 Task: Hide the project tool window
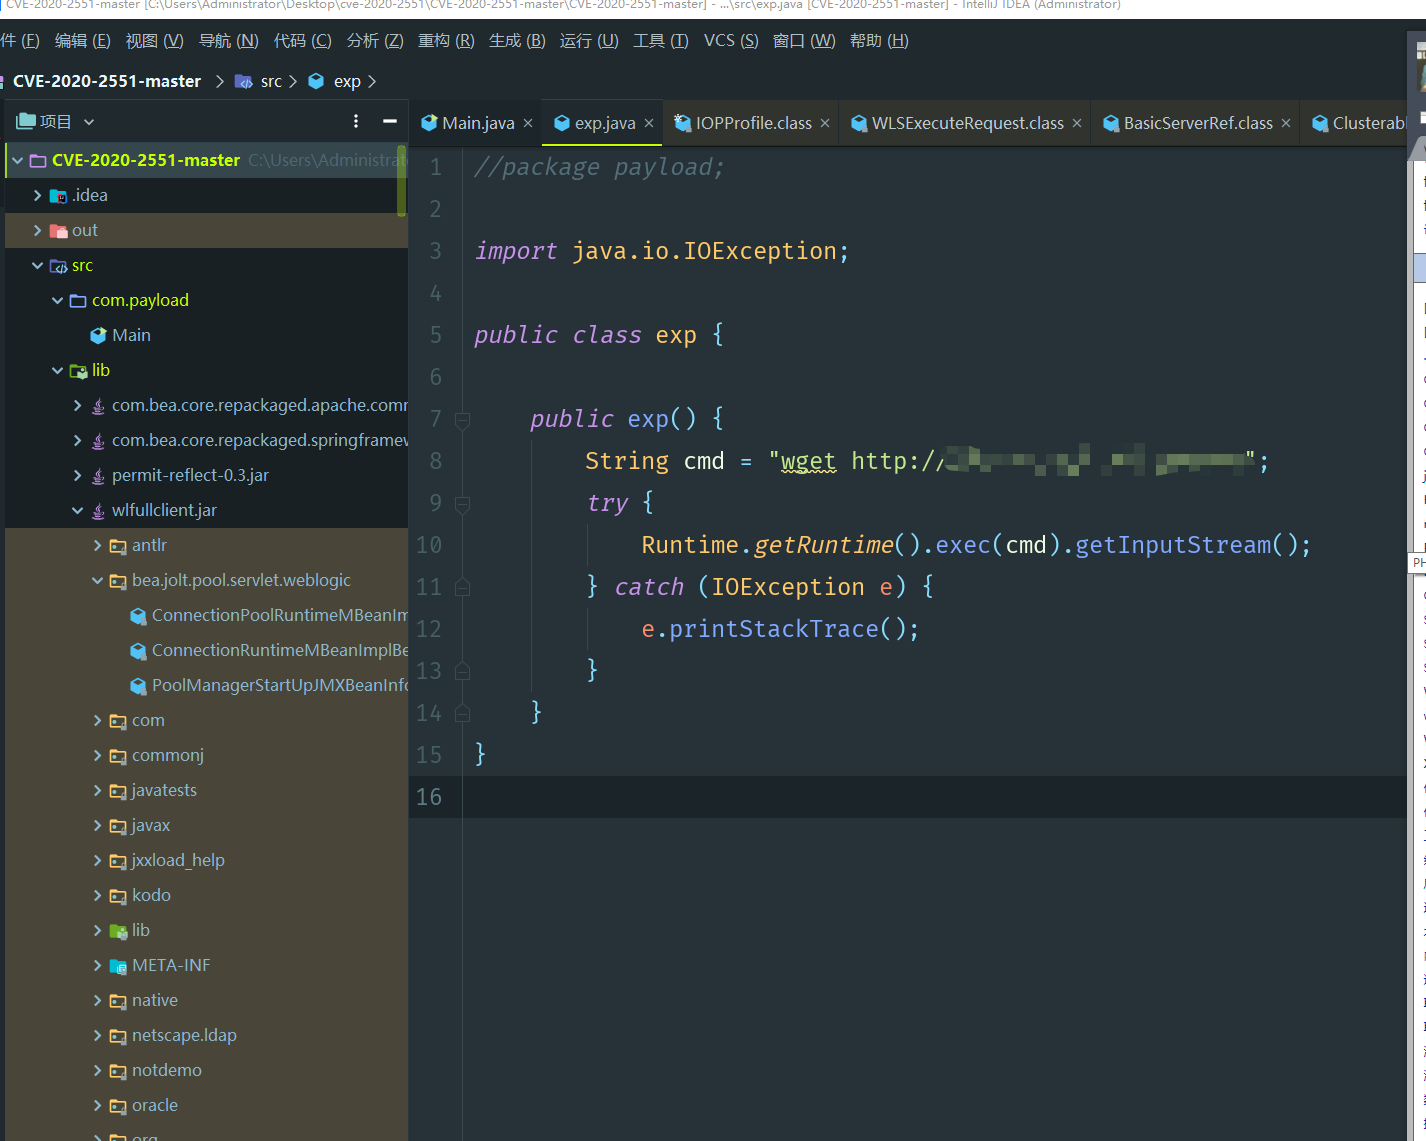[390, 121]
